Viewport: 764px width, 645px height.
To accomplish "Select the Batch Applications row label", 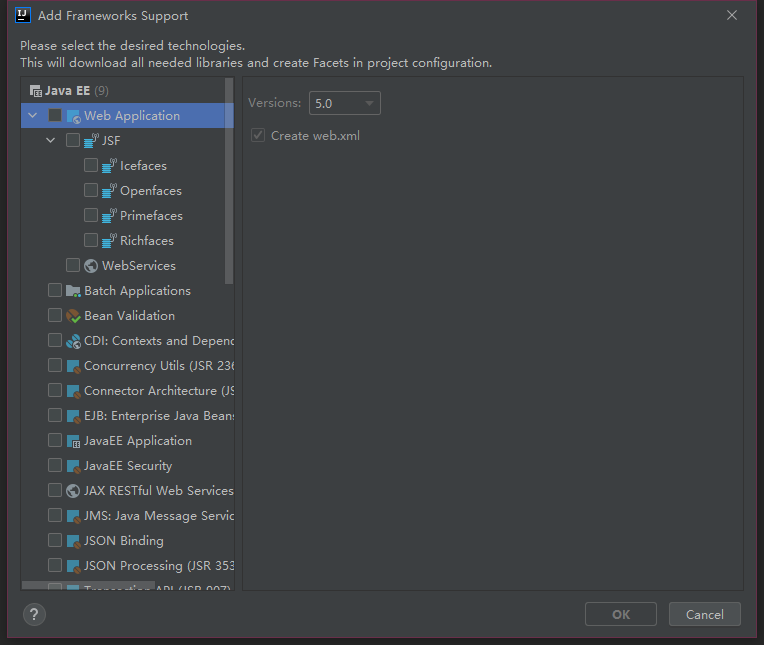I will pos(137,291).
